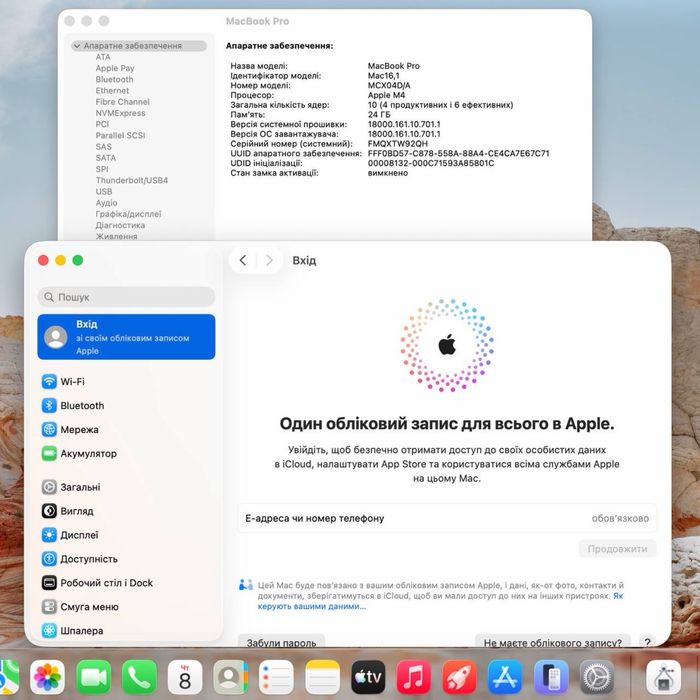Open Доступність accessibility settings
The width and height of the screenshot is (700, 700).
126,559
